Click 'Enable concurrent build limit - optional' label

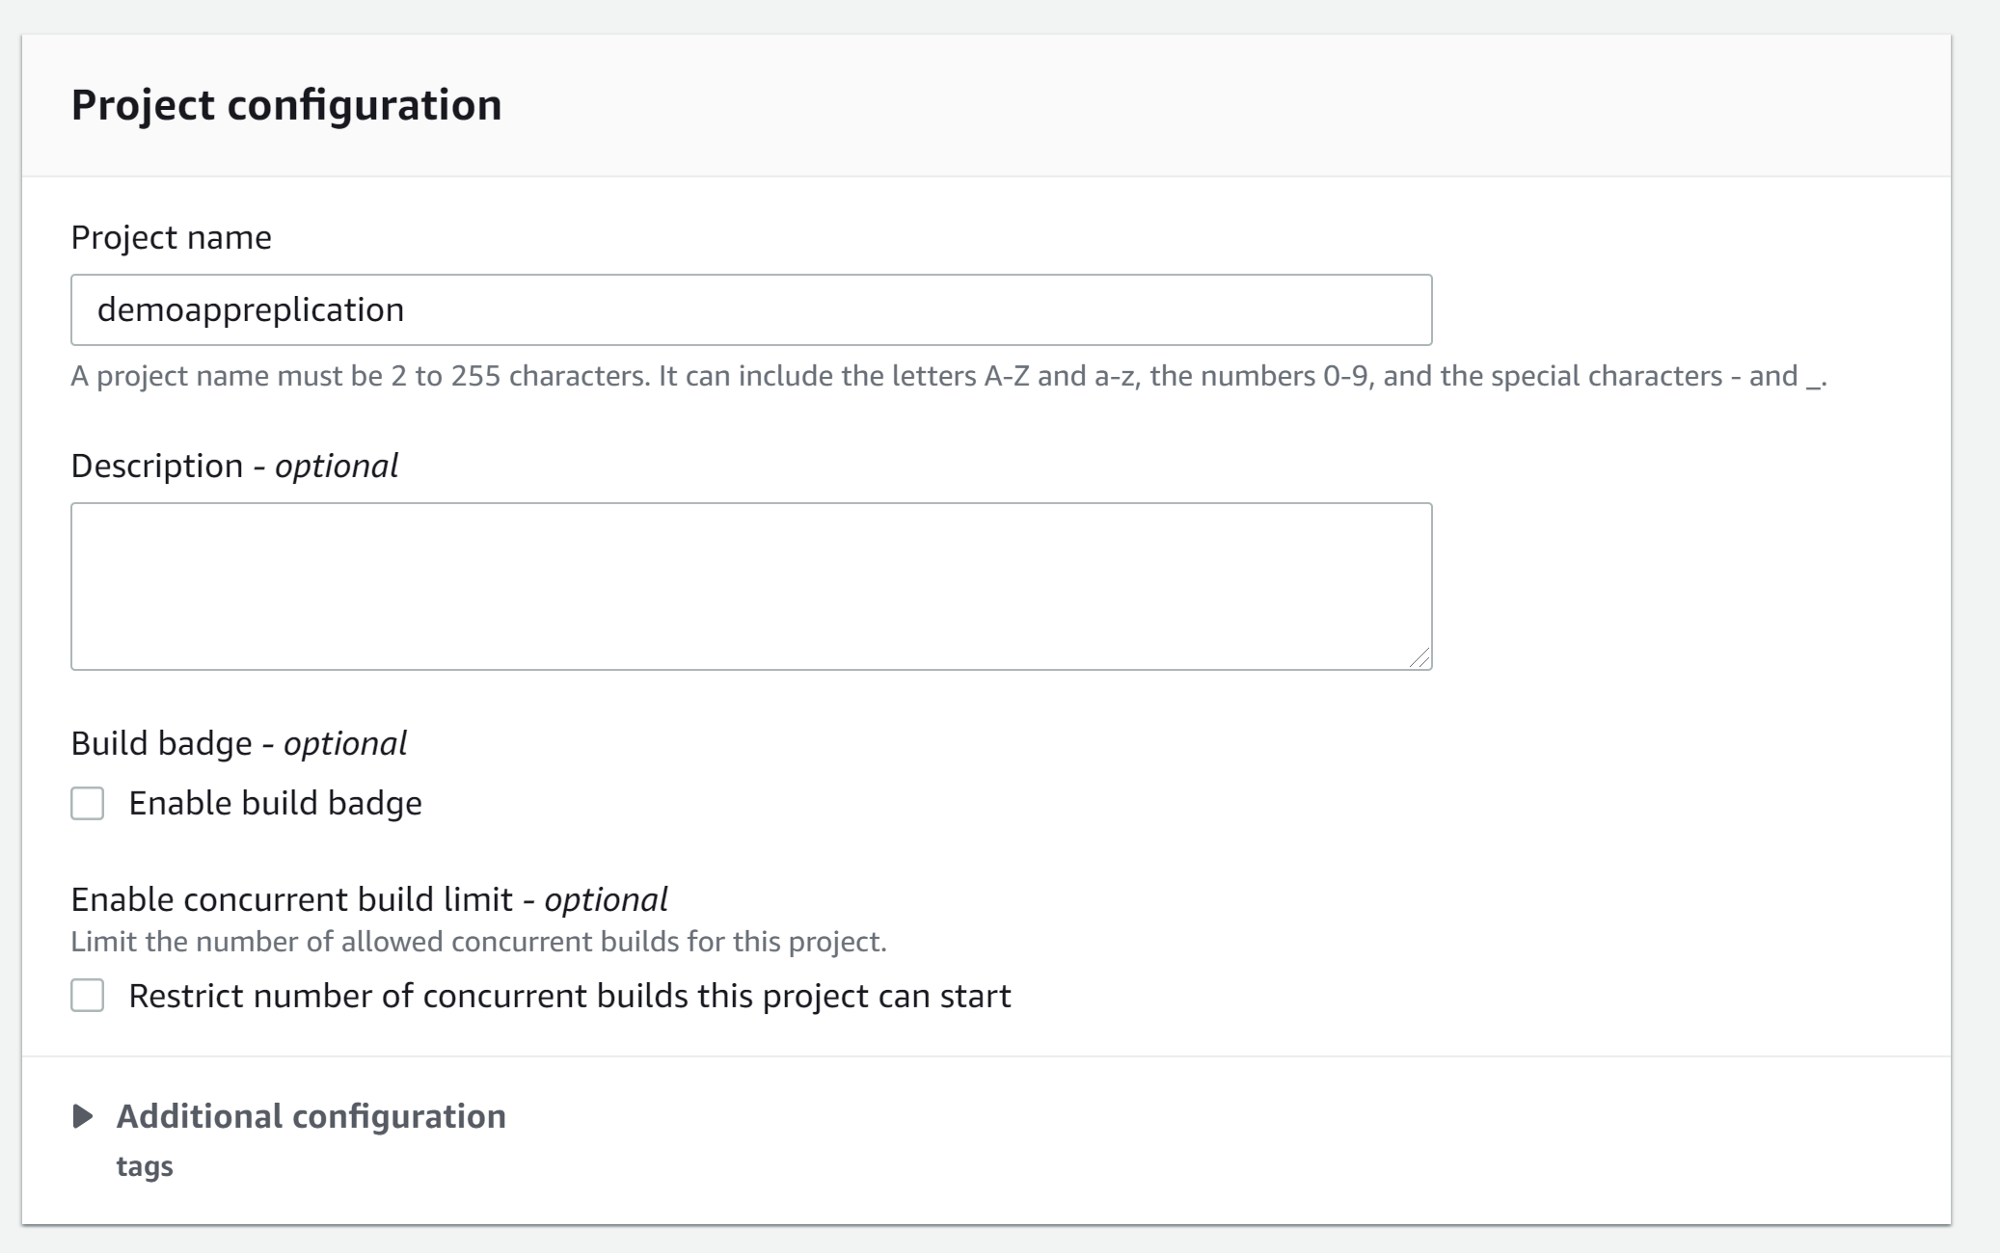tap(369, 899)
